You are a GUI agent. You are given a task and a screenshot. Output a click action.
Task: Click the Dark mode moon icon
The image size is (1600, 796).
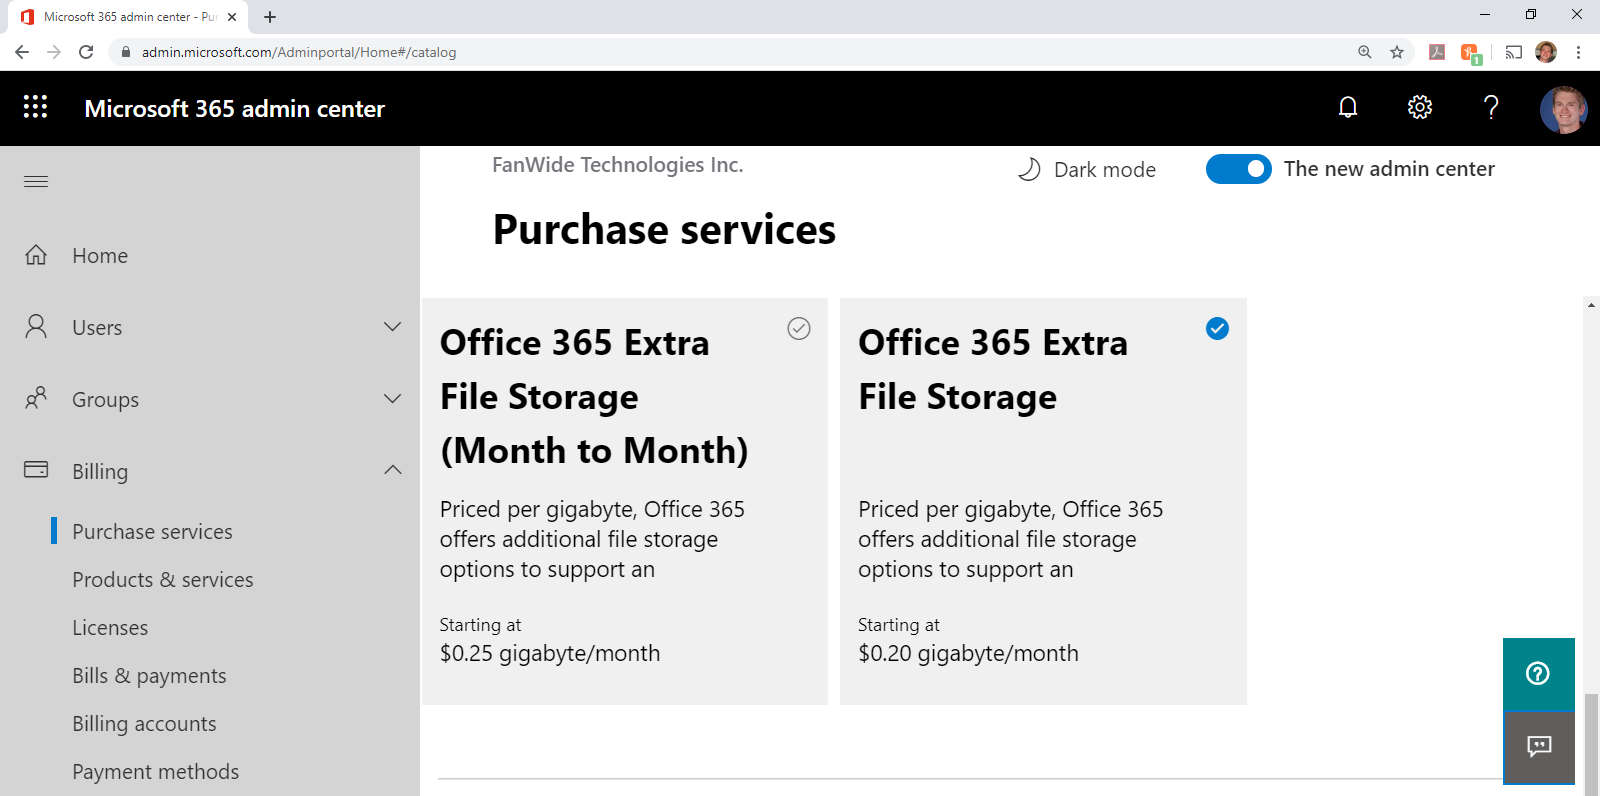(x=1029, y=169)
